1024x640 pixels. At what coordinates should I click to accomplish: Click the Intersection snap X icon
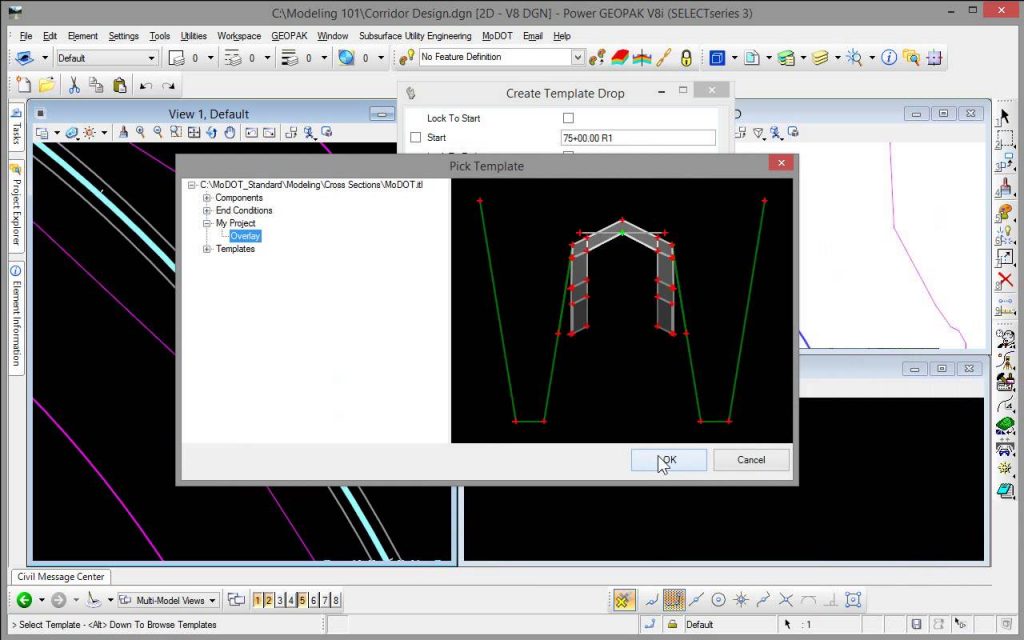click(x=786, y=600)
